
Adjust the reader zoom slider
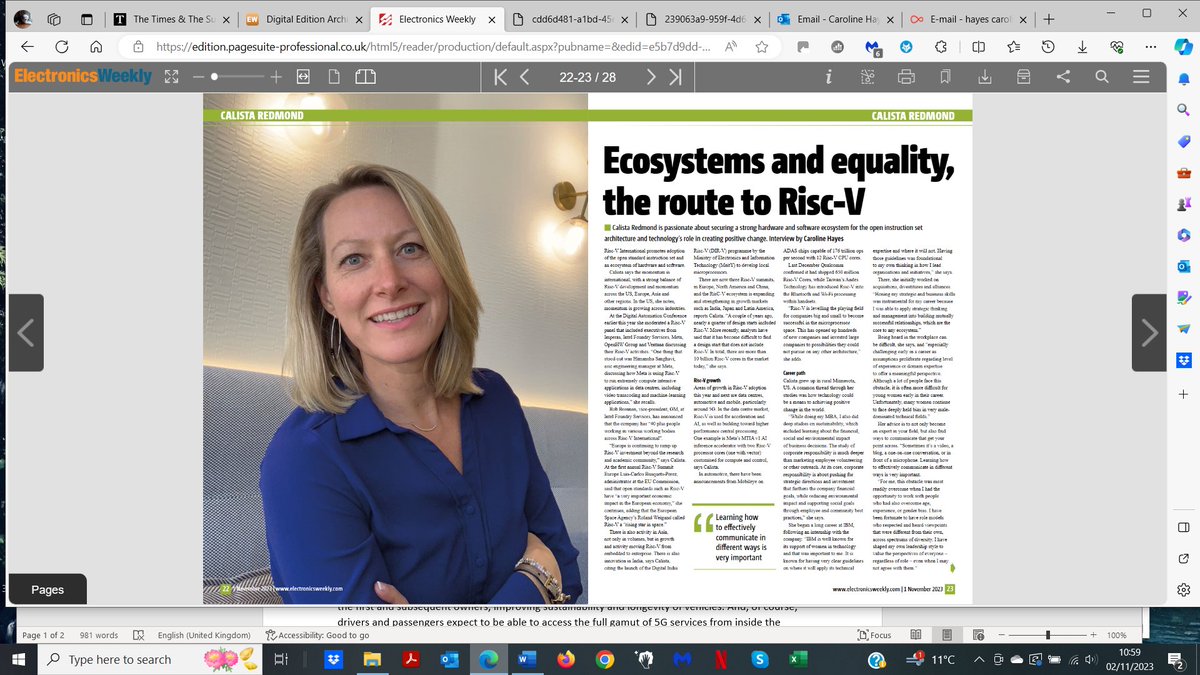[237, 77]
